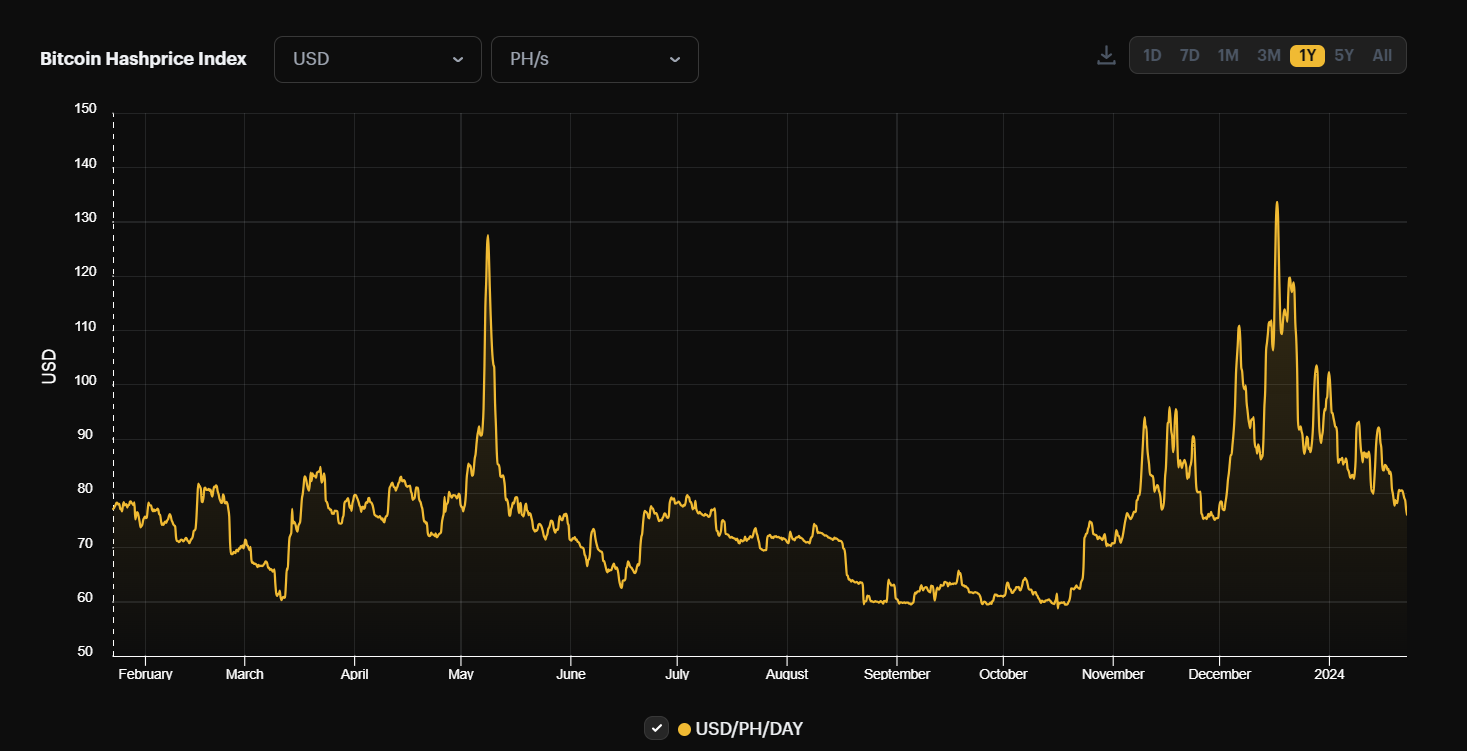Select the 3M time range
The image size is (1467, 751).
click(x=1268, y=56)
